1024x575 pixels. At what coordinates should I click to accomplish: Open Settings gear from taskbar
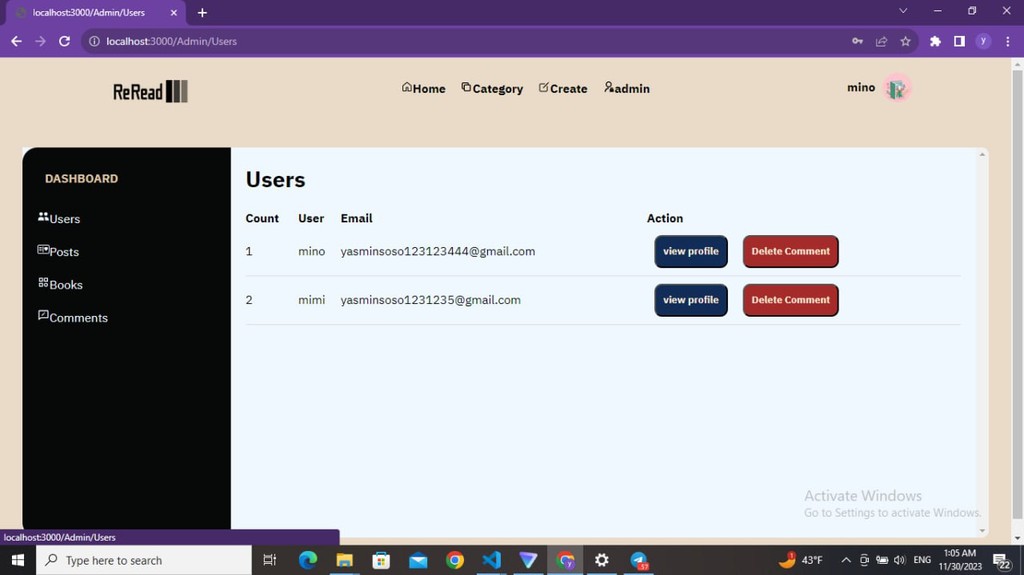pyautogui.click(x=601, y=560)
